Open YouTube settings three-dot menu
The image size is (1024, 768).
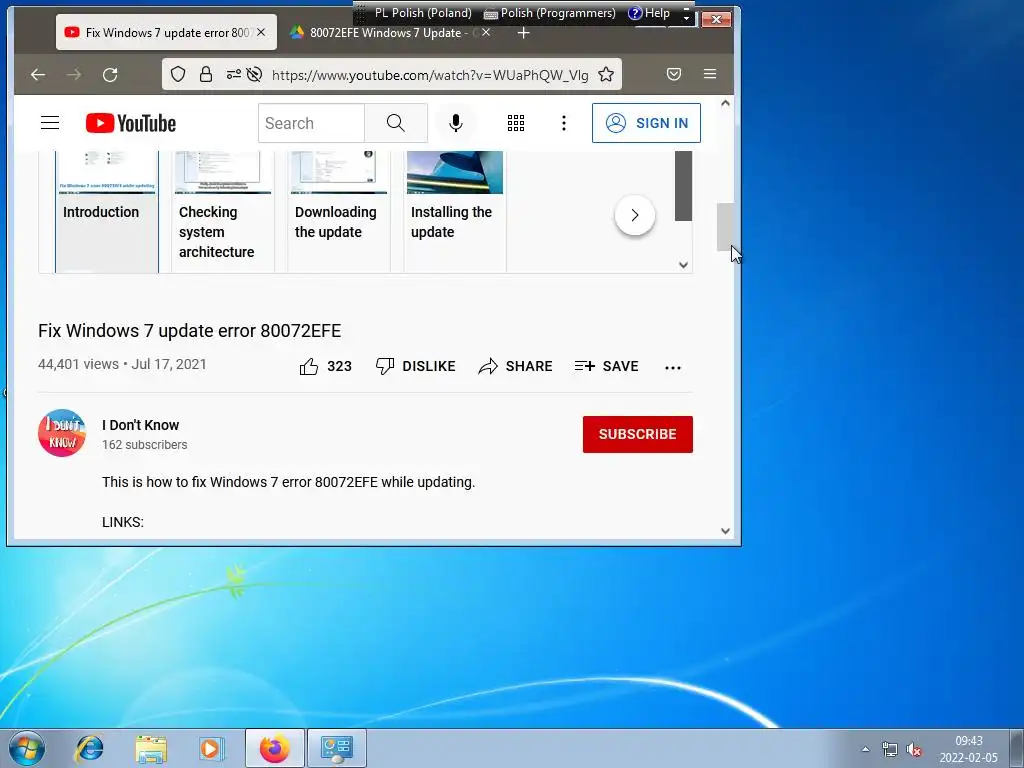click(564, 123)
